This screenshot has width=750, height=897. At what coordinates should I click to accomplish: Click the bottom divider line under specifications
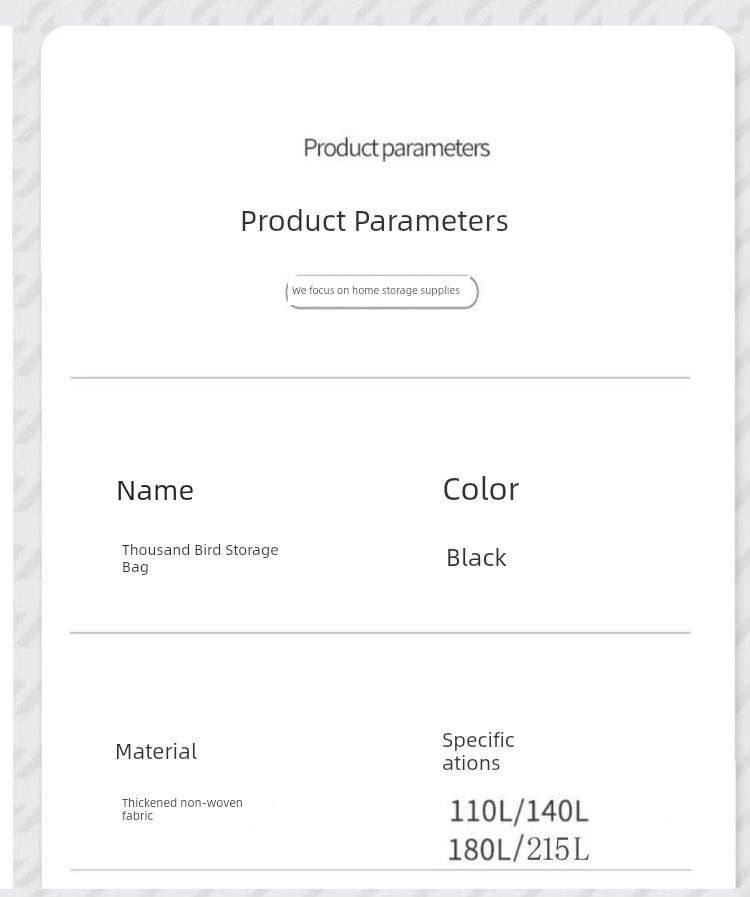click(380, 870)
